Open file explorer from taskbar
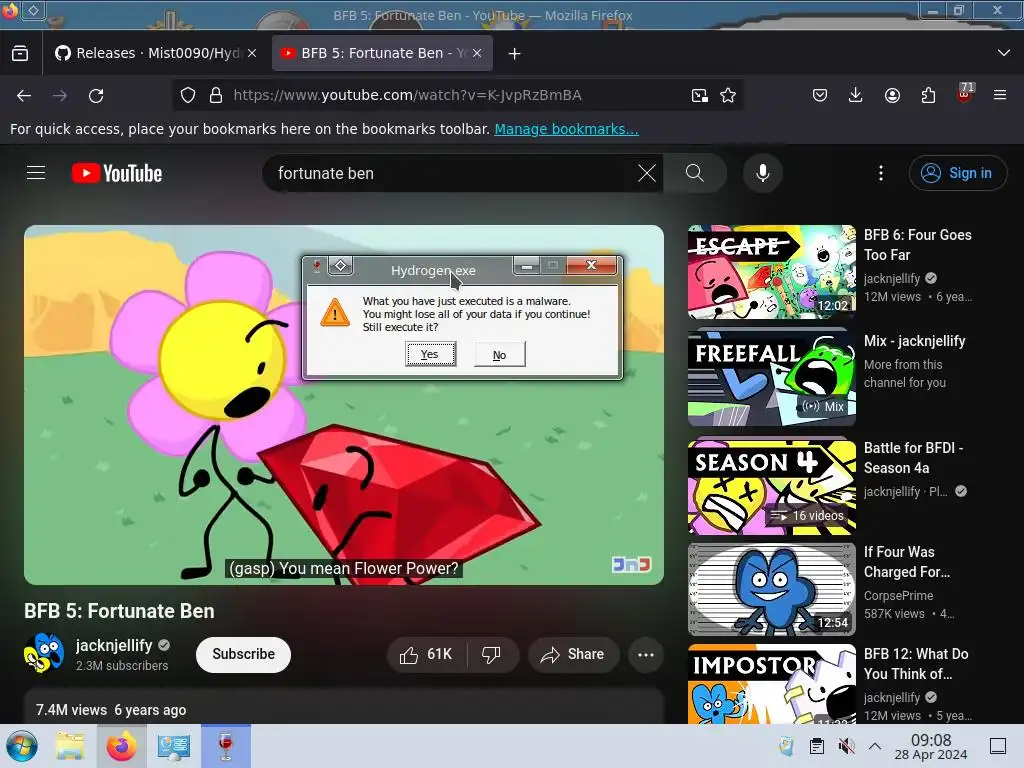Image resolution: width=1024 pixels, height=768 pixels. coord(70,746)
